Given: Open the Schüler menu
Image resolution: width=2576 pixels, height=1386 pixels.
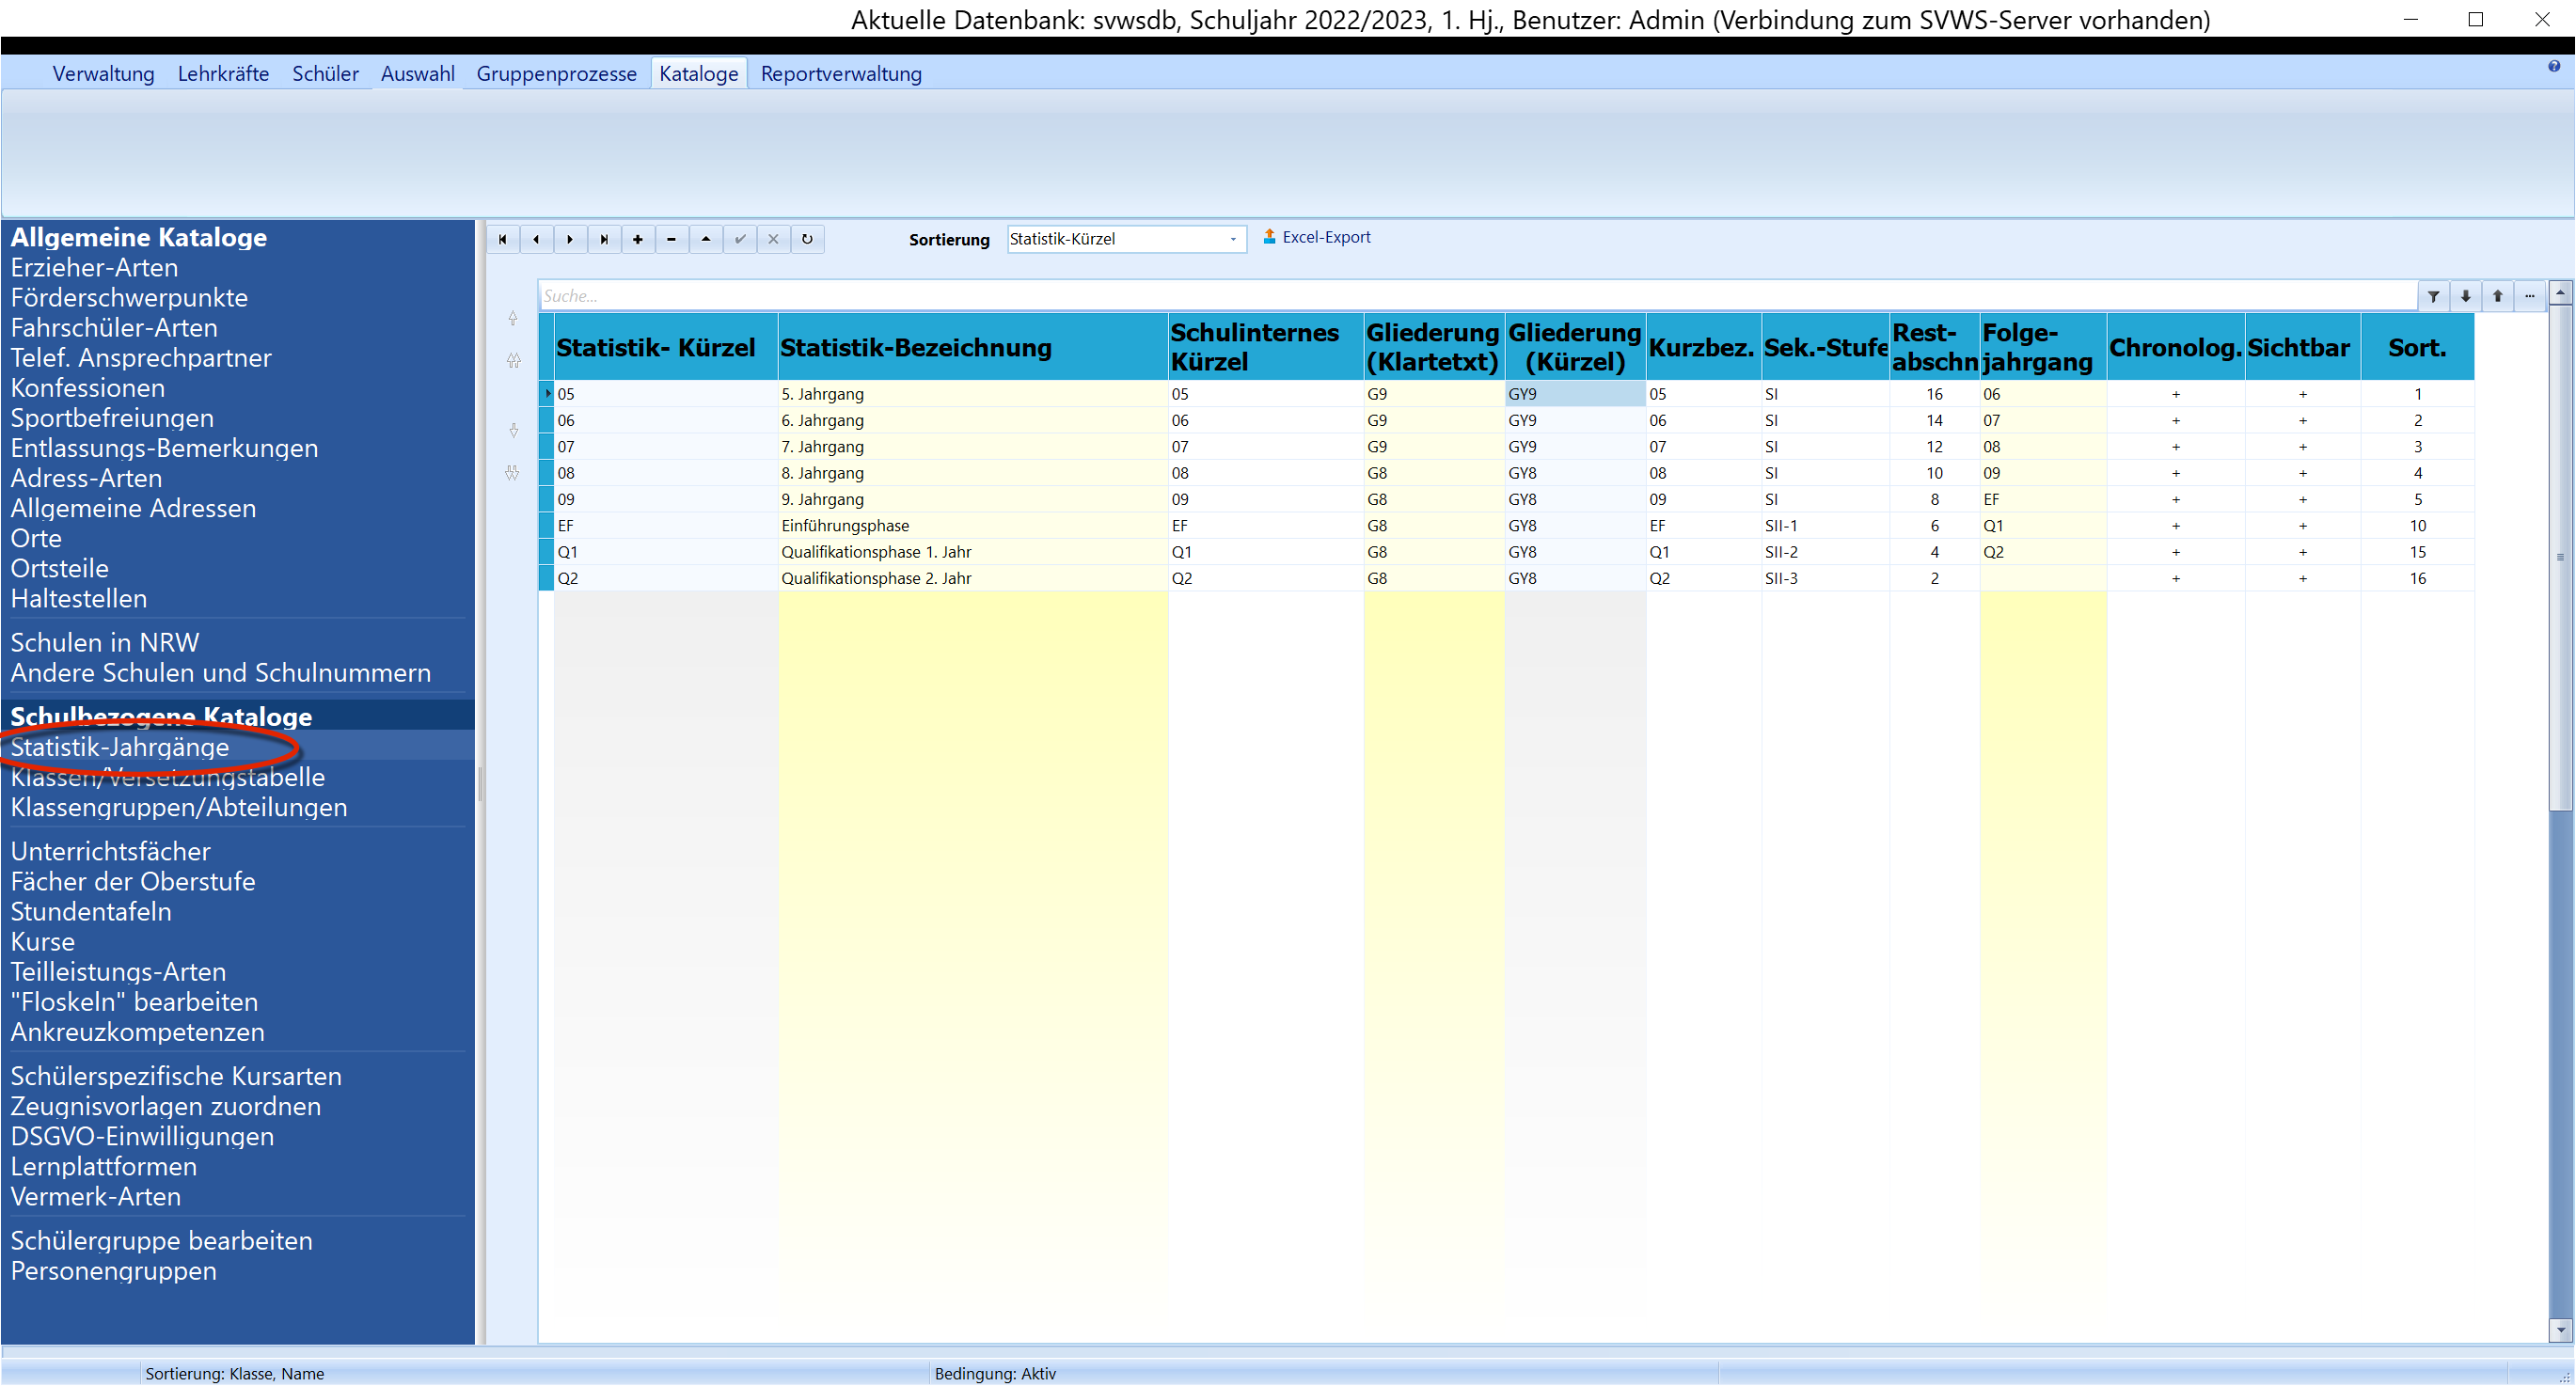Looking at the screenshot, I should [x=325, y=73].
